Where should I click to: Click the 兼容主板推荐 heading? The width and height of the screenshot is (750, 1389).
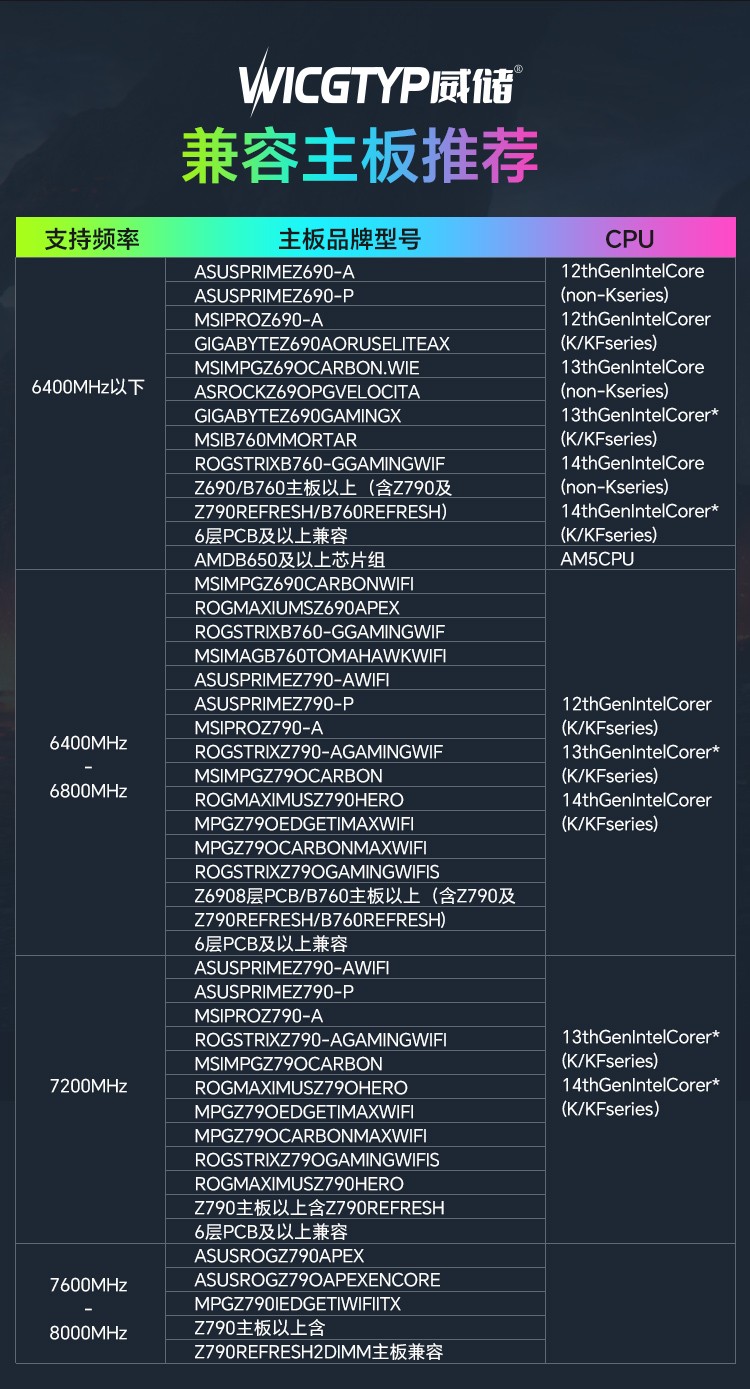click(x=360, y=156)
